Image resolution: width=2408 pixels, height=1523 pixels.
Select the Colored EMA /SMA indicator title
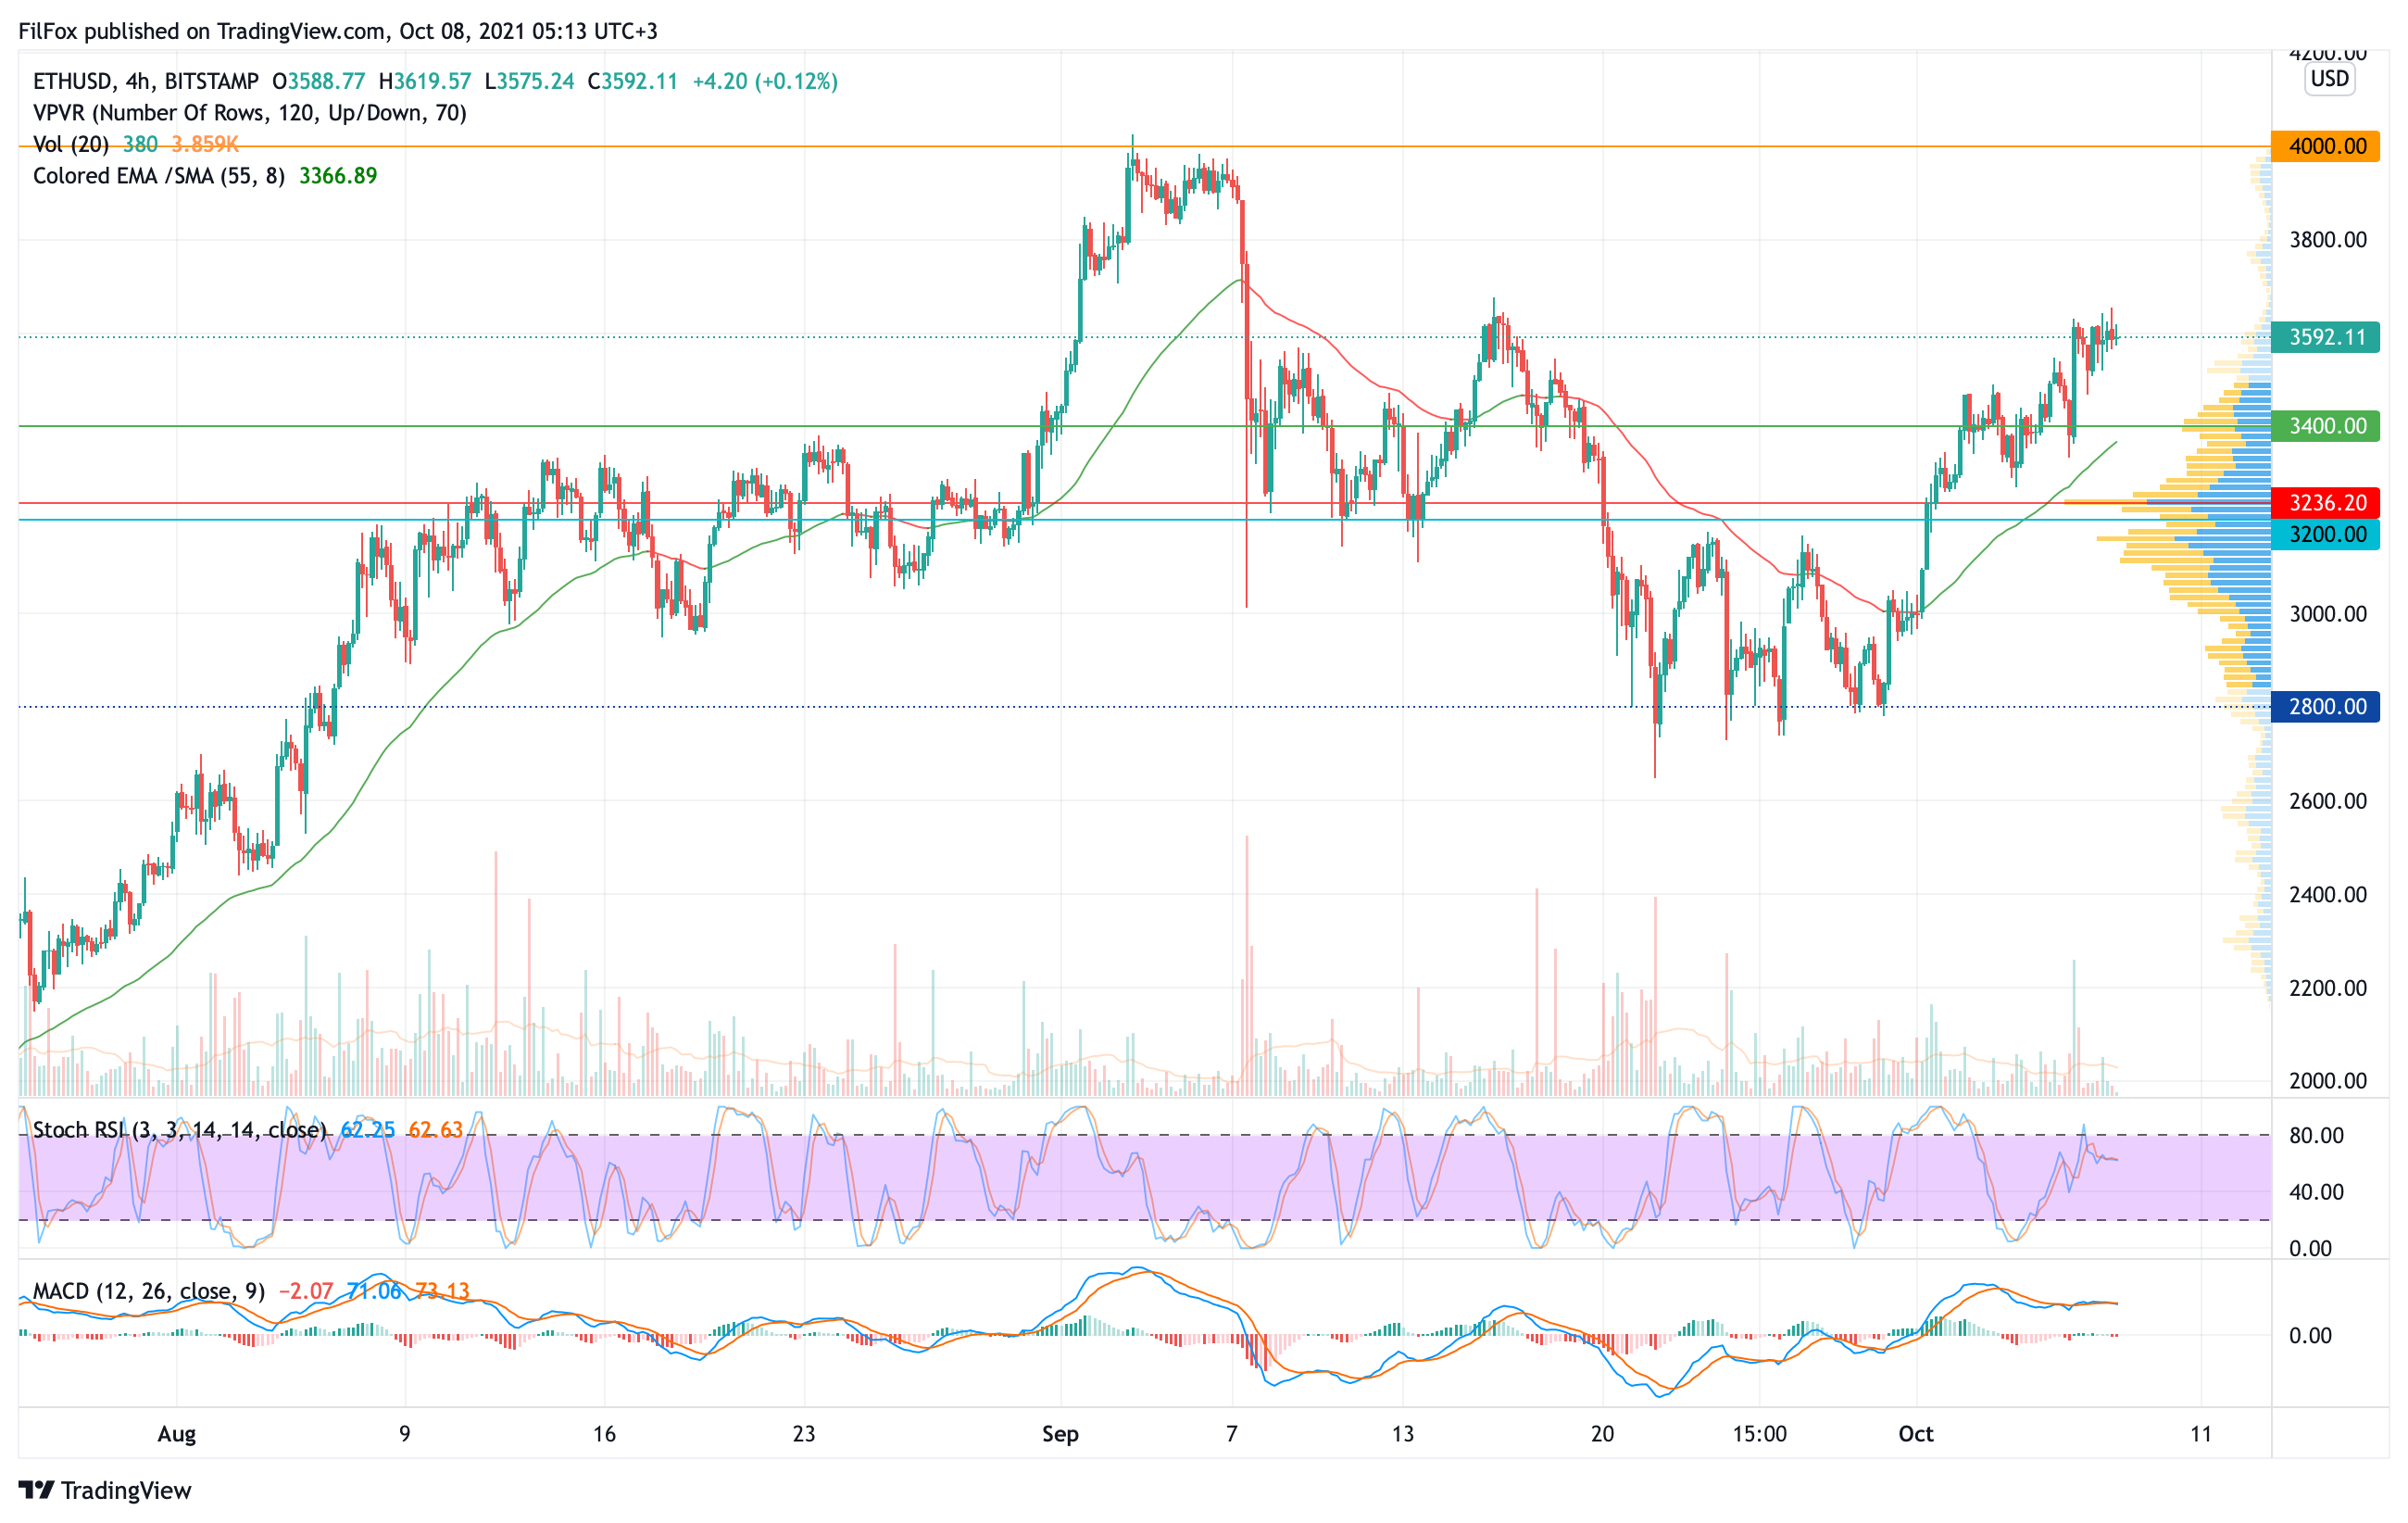(158, 176)
